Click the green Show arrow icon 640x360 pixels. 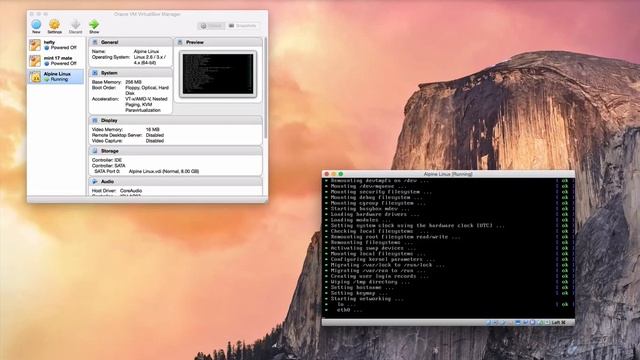[94, 24]
